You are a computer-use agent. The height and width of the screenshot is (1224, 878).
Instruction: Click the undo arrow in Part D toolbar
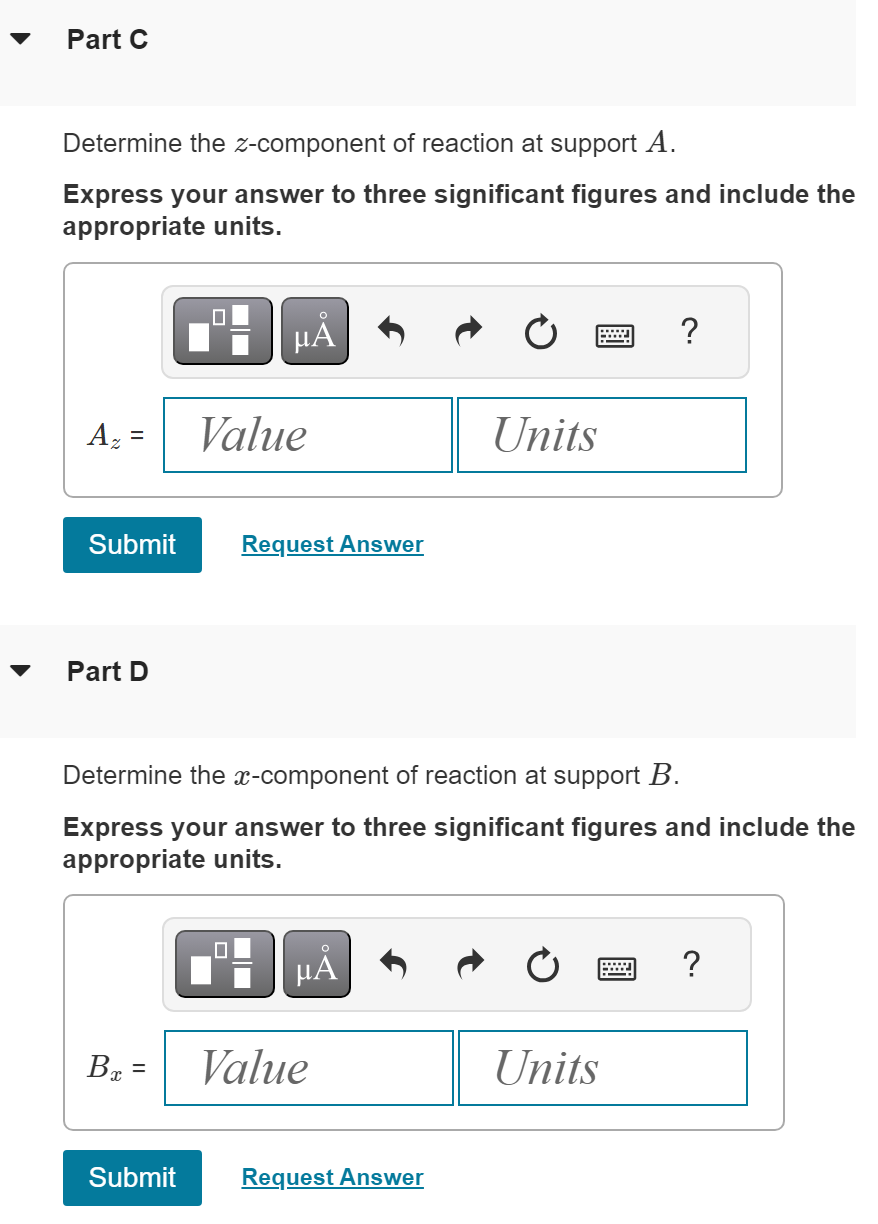[393, 964]
